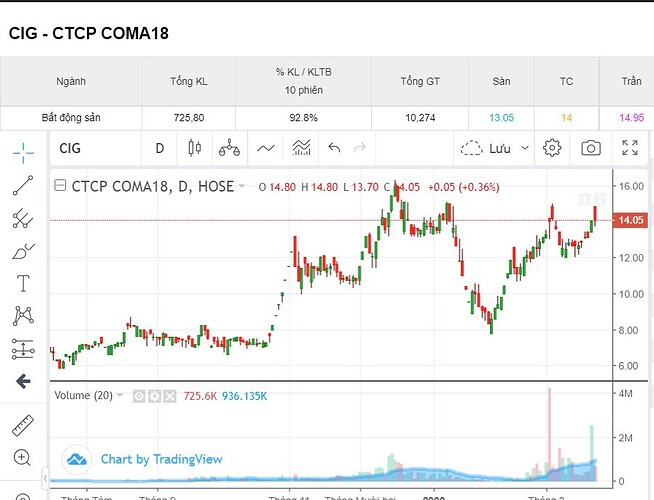This screenshot has width=654, height=500.
Task: Select the crosshair cursor tool
Action: point(23,153)
